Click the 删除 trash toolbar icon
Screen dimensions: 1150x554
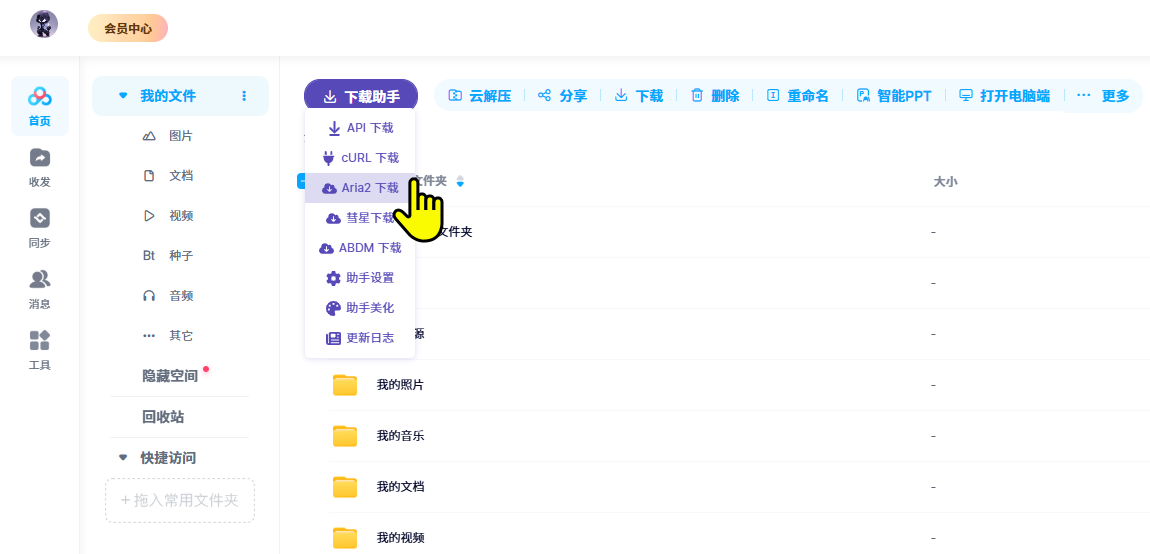(x=697, y=96)
